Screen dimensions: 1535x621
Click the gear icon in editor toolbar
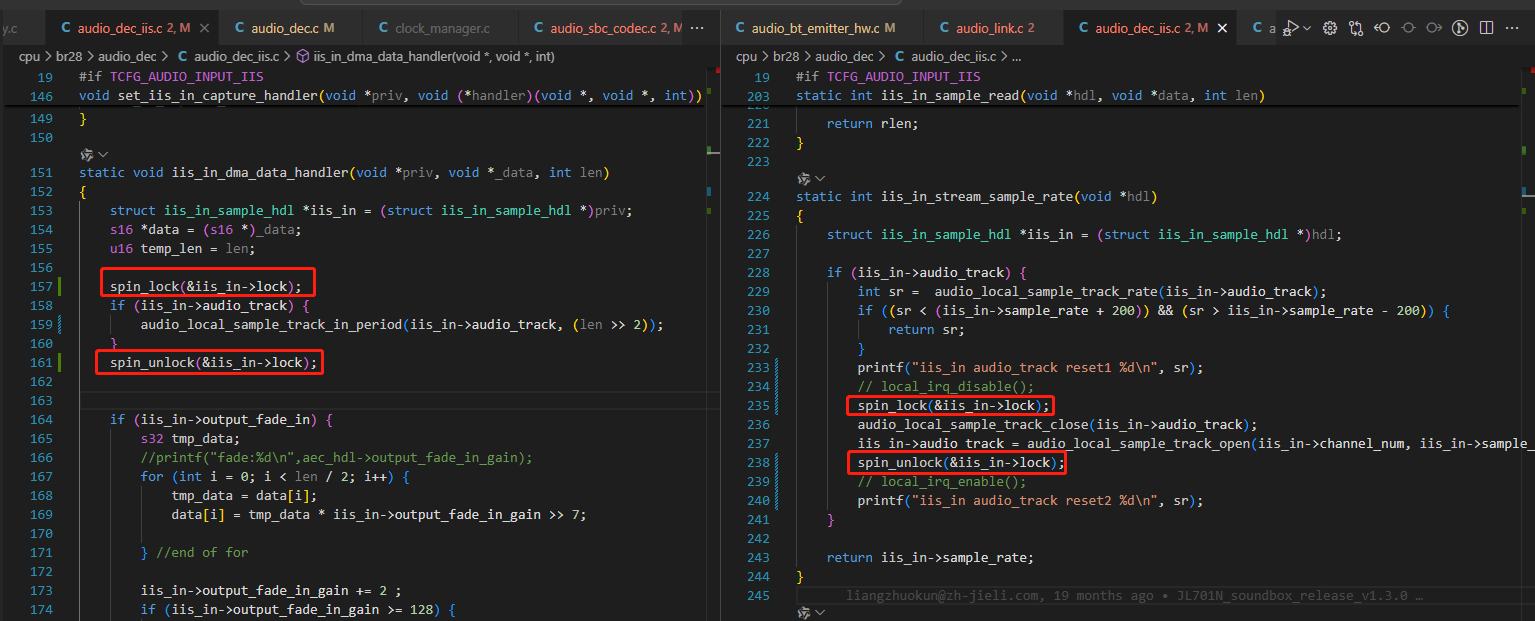1330,28
